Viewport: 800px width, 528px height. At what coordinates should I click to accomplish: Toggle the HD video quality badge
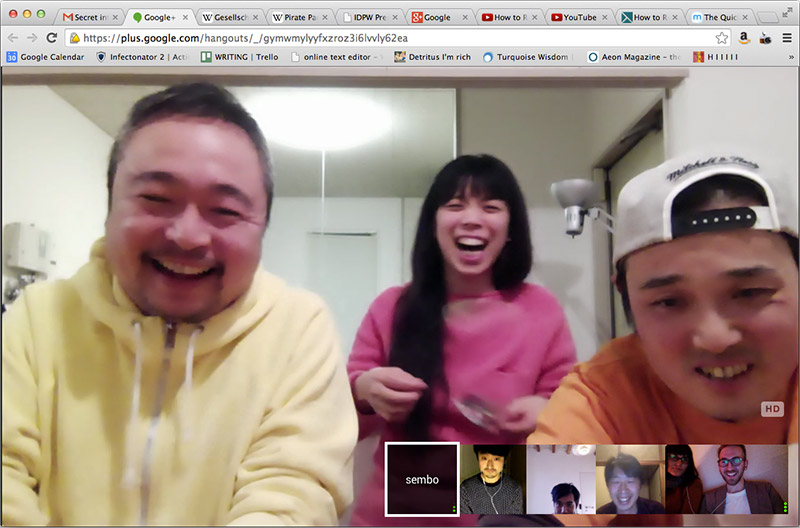pos(772,409)
